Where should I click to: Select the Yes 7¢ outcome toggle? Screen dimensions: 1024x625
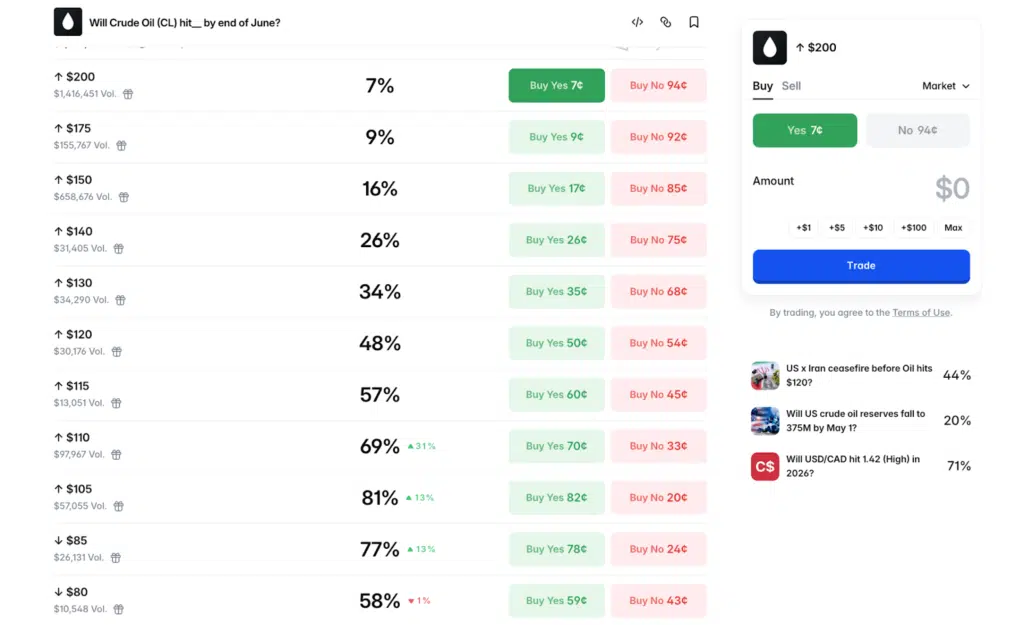[x=804, y=130]
